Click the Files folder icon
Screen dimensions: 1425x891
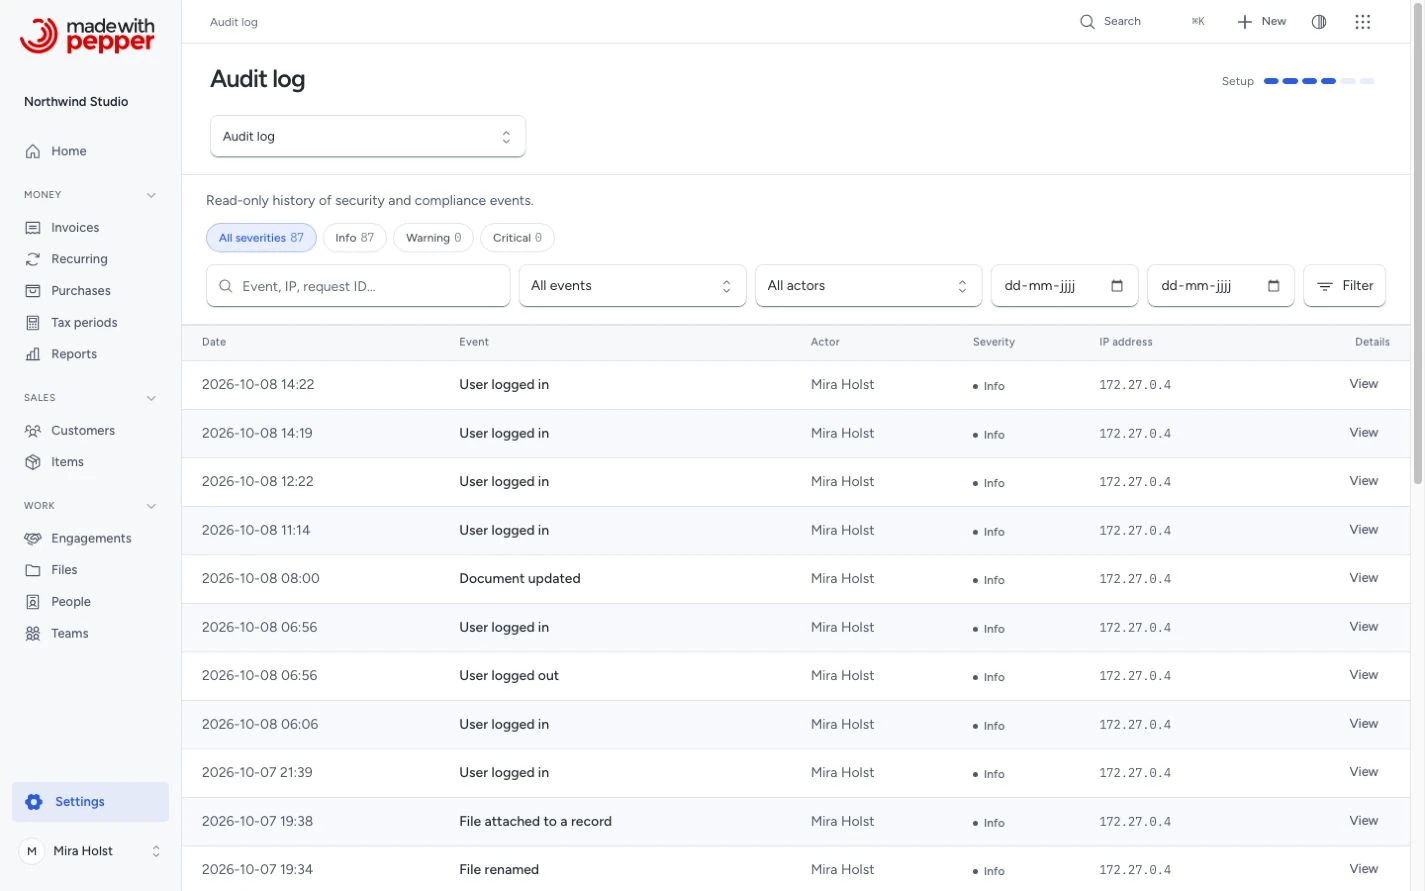click(33, 570)
